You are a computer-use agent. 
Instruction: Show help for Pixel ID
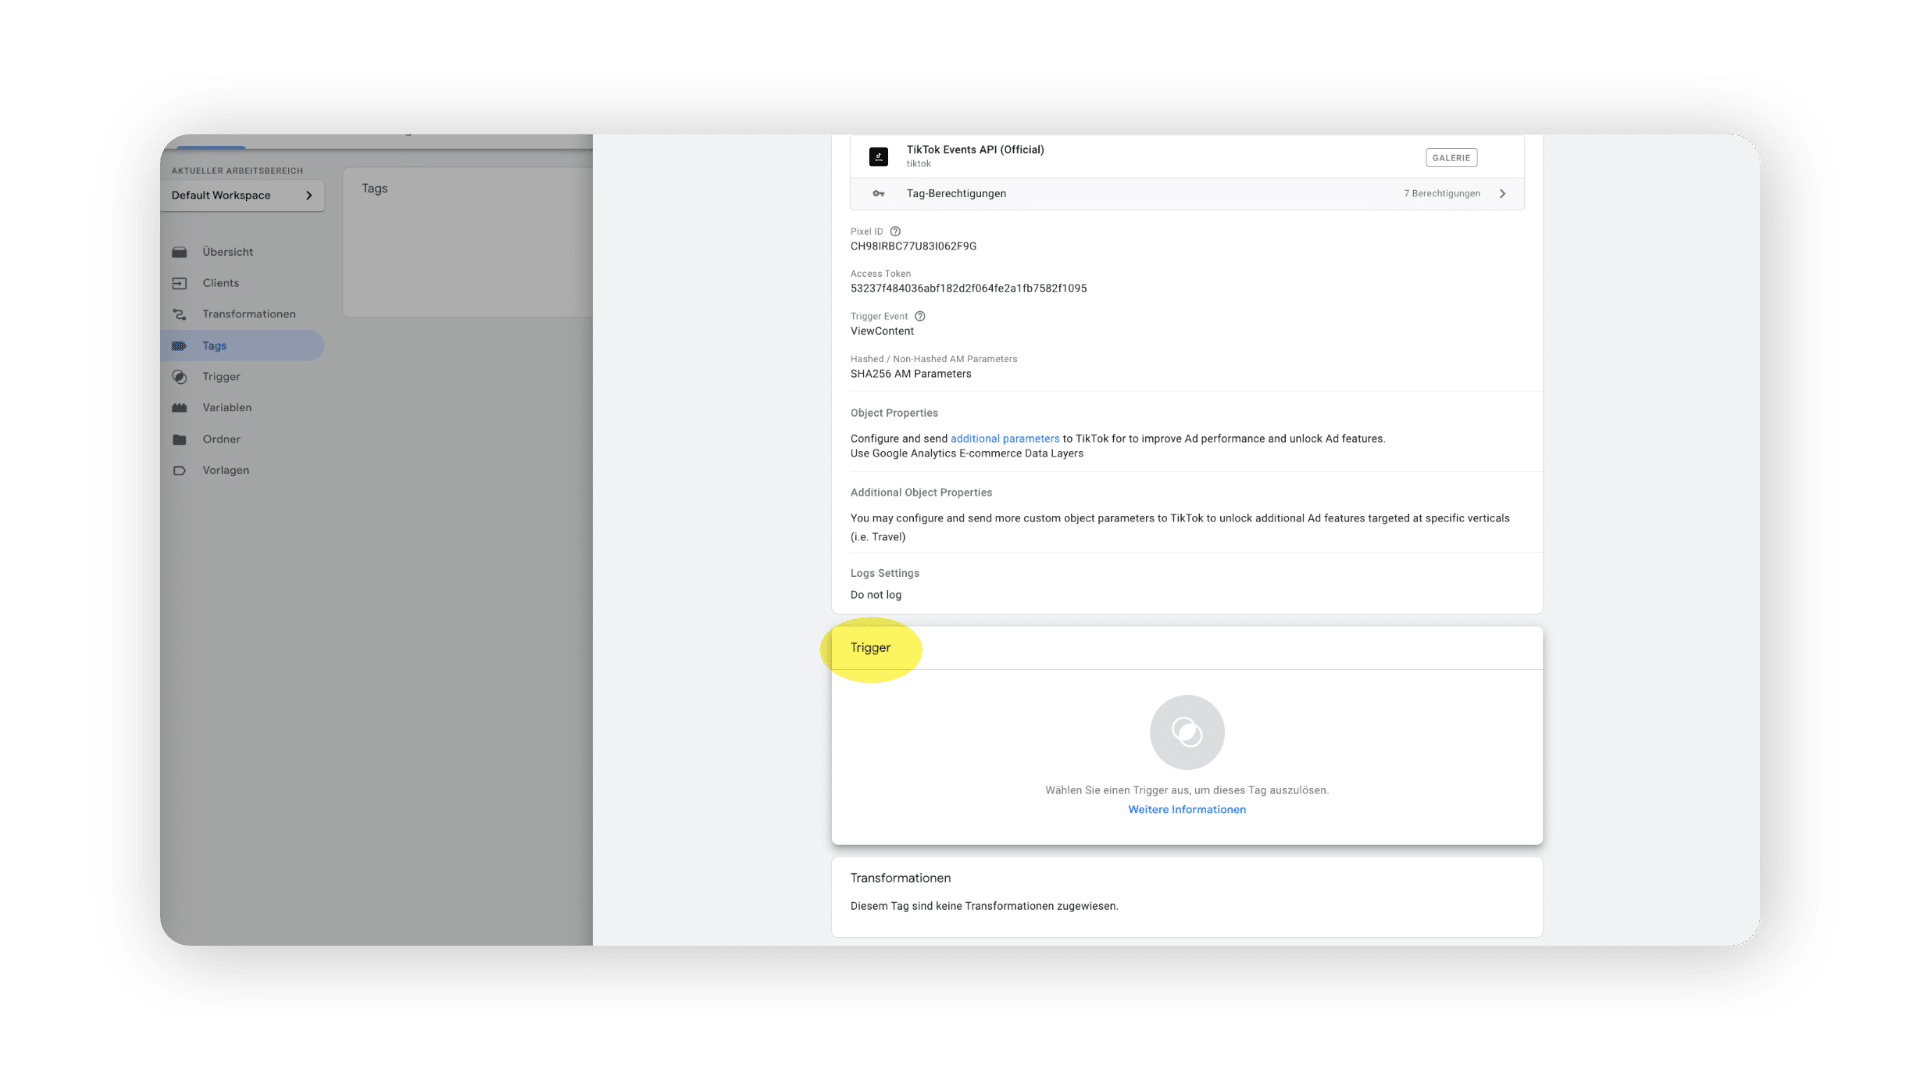click(895, 231)
